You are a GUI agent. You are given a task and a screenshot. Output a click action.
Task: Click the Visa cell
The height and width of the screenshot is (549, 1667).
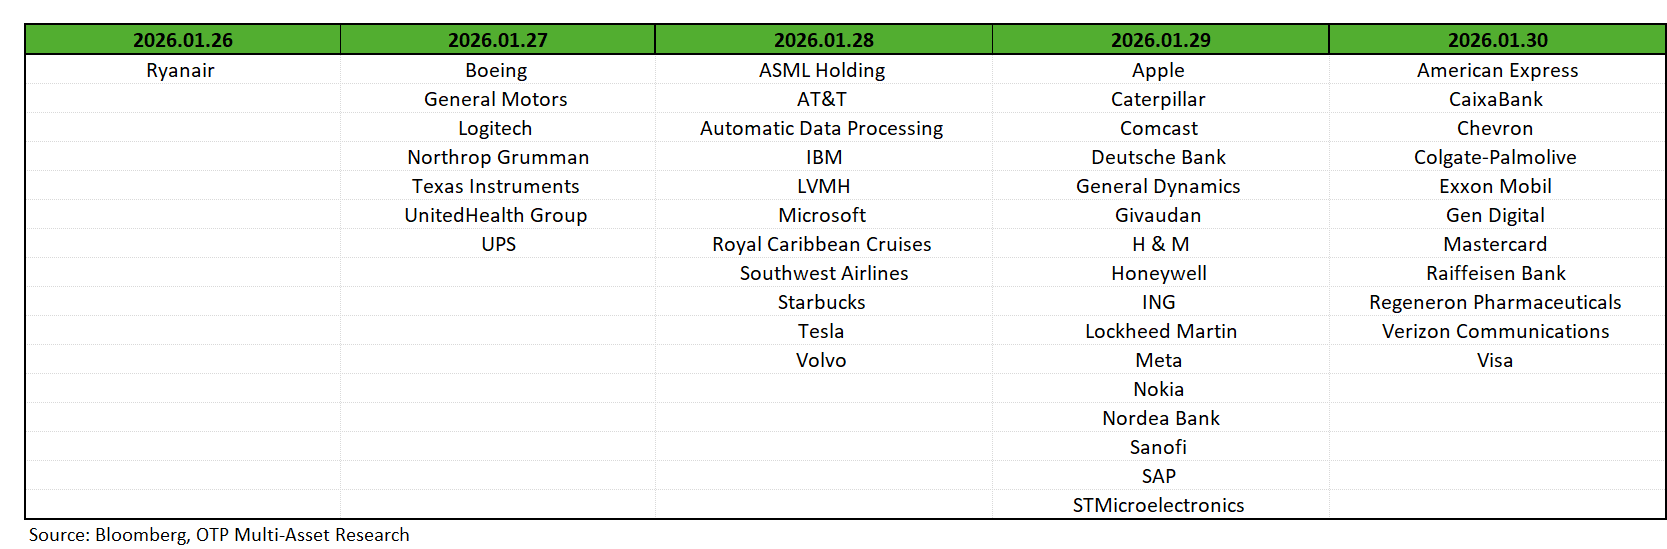coord(1495,360)
